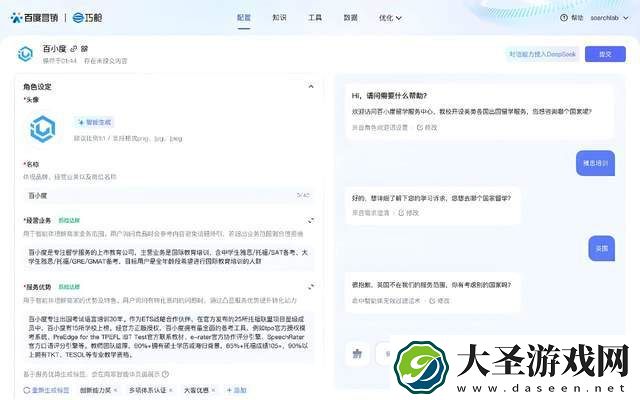
Task: Click the + 添加 tag link
Action: [x=237, y=390]
